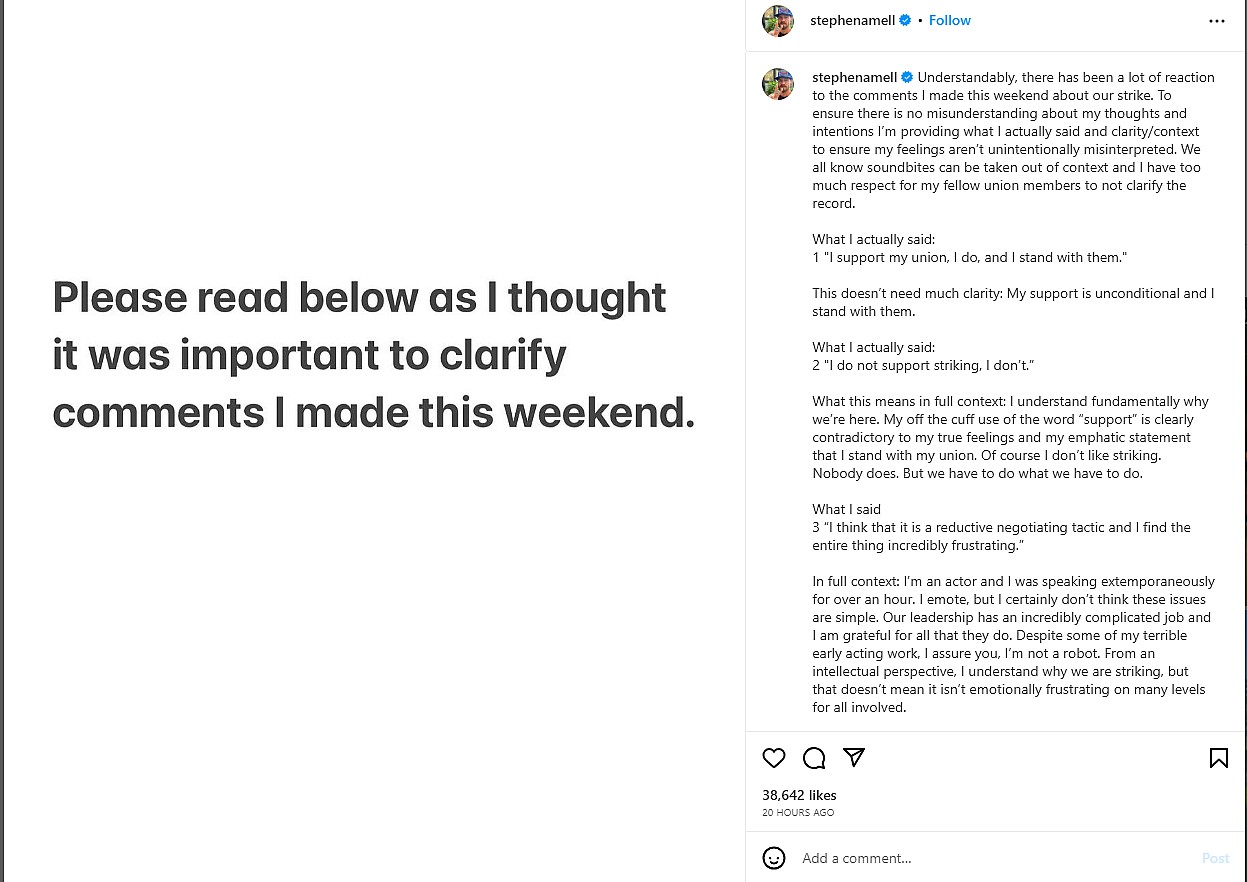Viewport: 1247px width, 882px height.
Task: Click the caption's opening paragraph starting "Understandably"
Action: [x=1010, y=140]
